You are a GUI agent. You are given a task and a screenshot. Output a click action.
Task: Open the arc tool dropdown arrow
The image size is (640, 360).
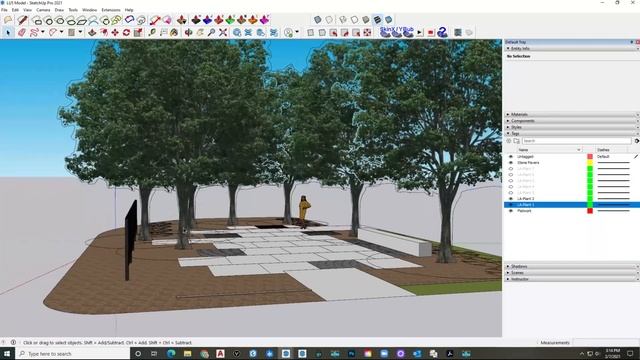(x=62, y=32)
